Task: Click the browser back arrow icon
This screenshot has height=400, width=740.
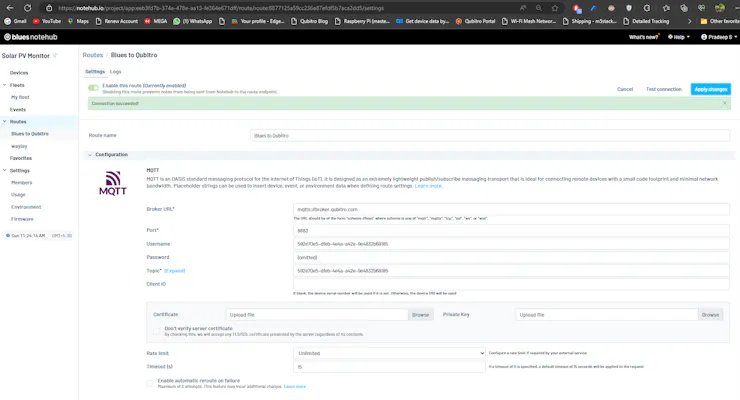Action: coord(10,8)
